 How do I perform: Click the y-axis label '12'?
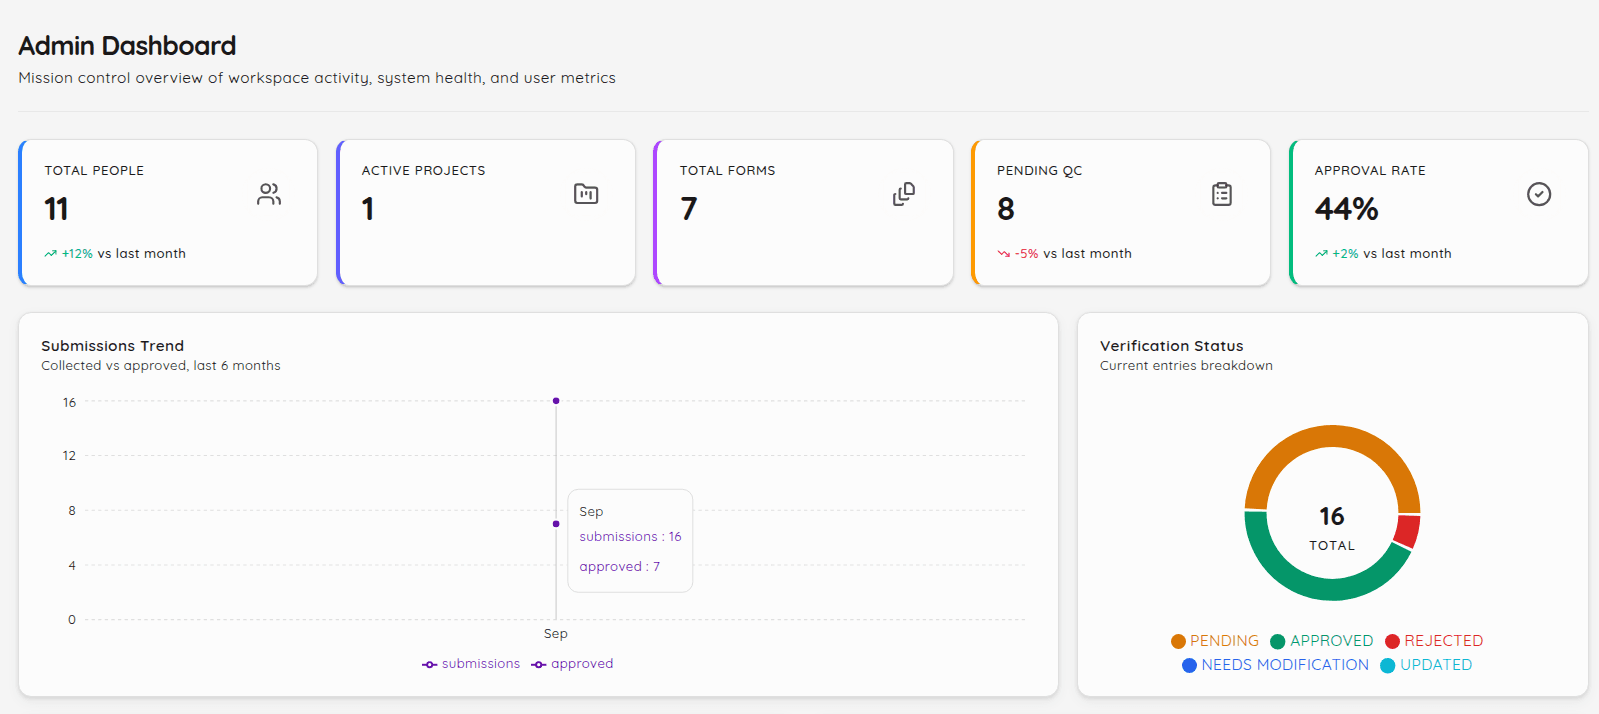[x=69, y=456]
